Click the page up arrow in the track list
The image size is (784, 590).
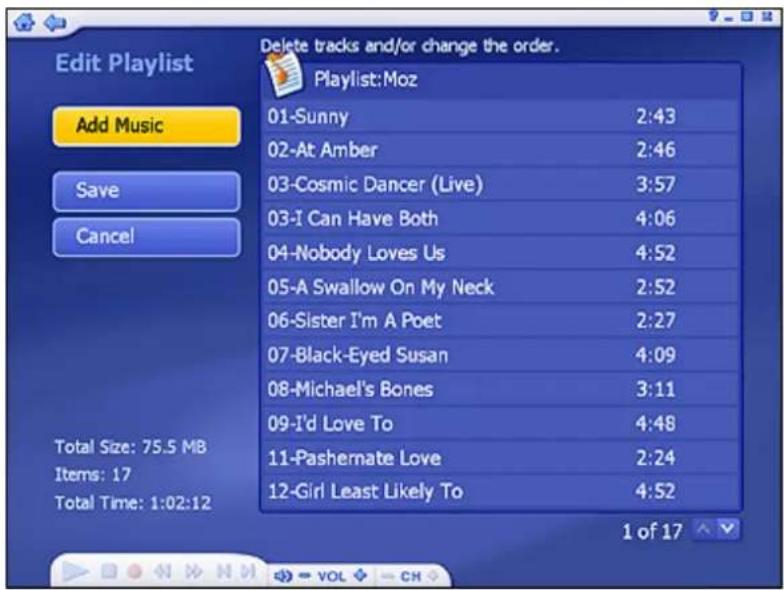[x=704, y=530]
